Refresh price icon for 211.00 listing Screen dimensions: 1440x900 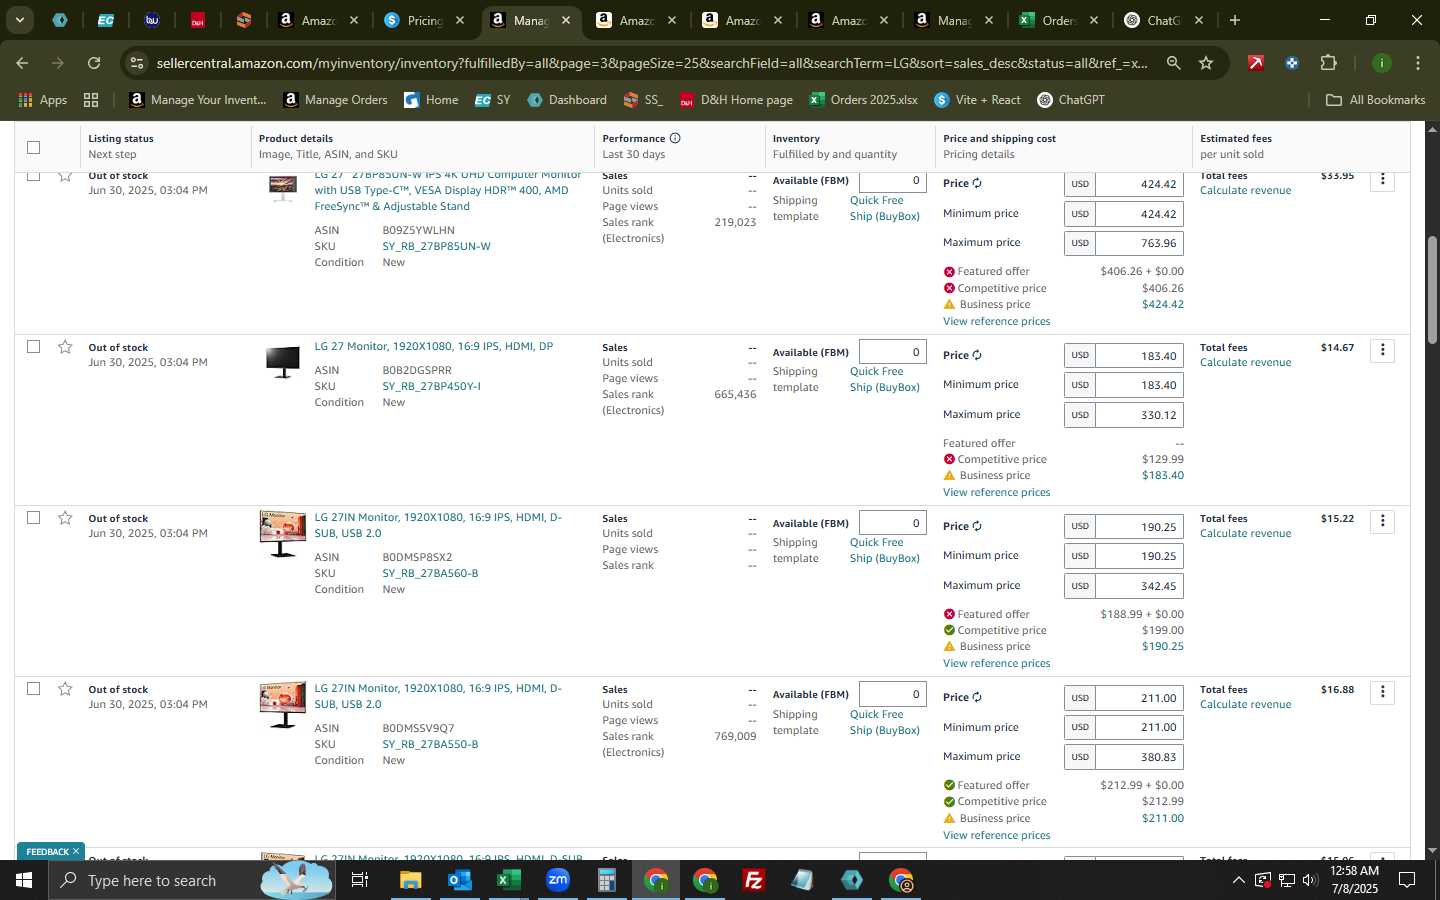(977, 697)
